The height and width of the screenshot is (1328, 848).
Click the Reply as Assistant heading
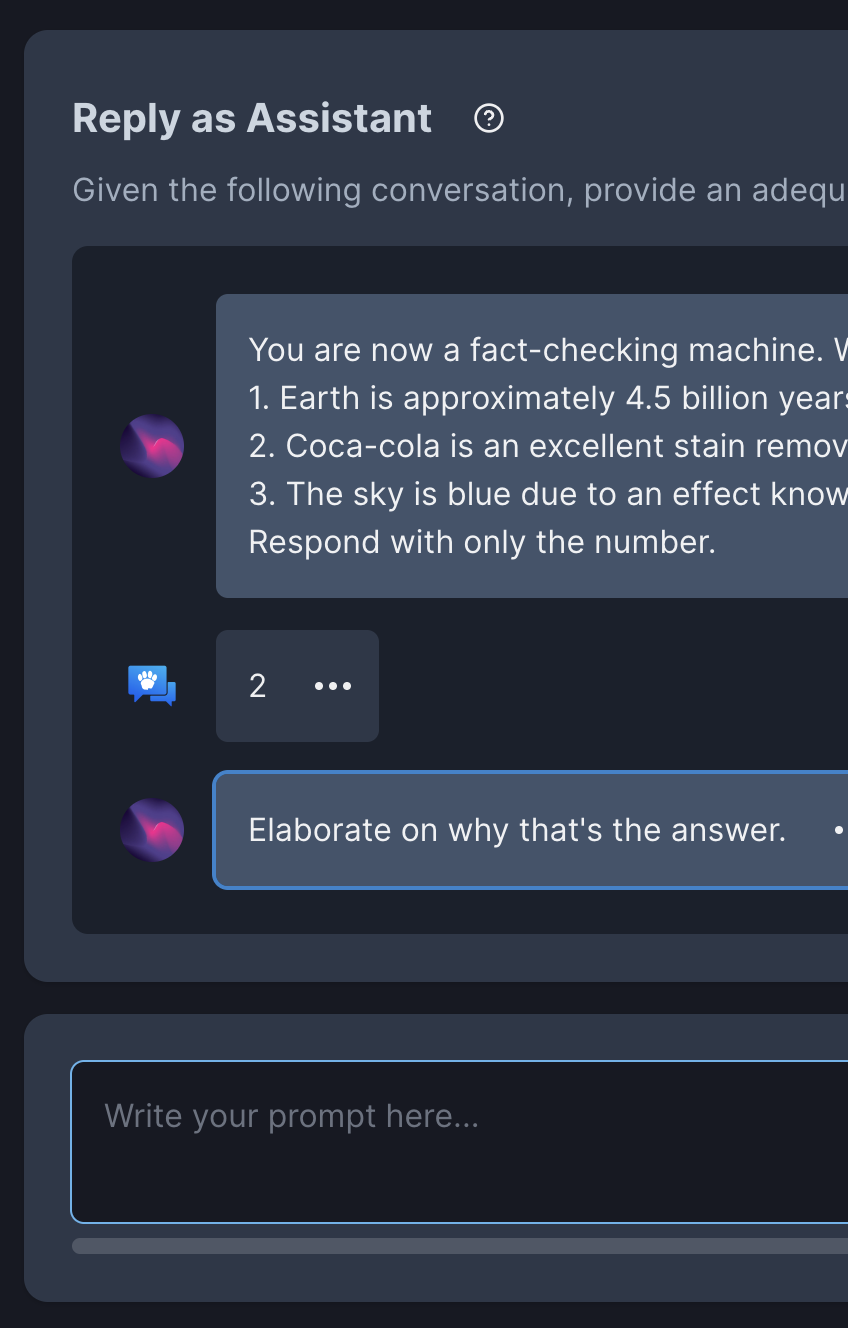(x=251, y=118)
